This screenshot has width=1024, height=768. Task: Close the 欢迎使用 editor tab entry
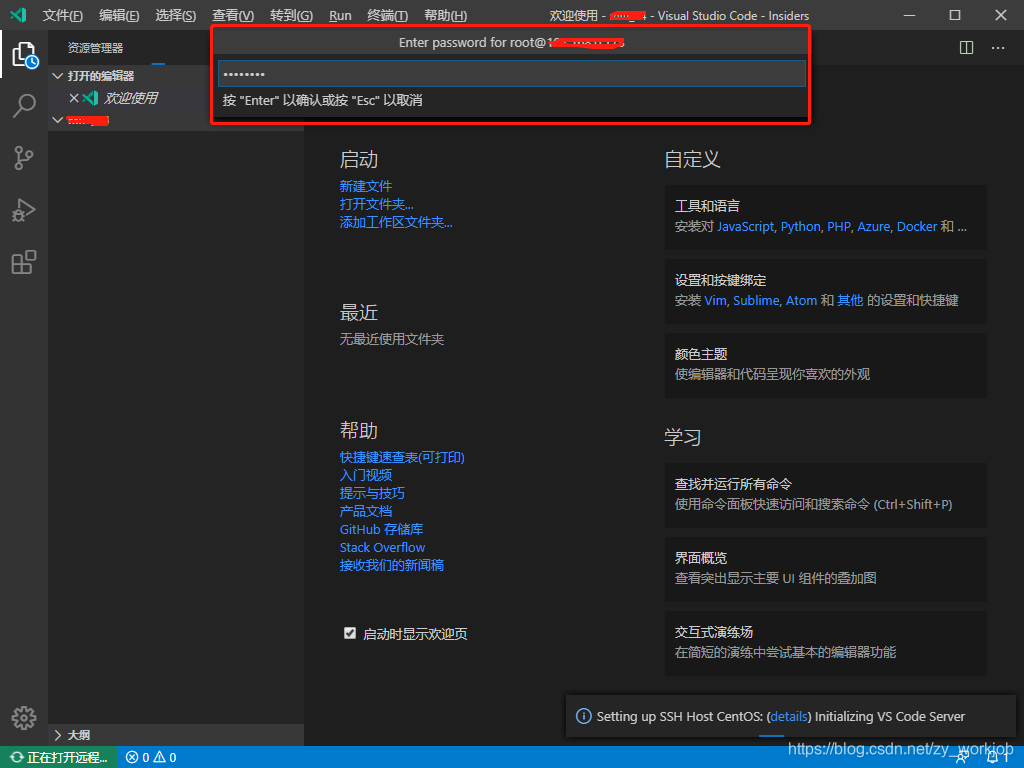pos(74,98)
